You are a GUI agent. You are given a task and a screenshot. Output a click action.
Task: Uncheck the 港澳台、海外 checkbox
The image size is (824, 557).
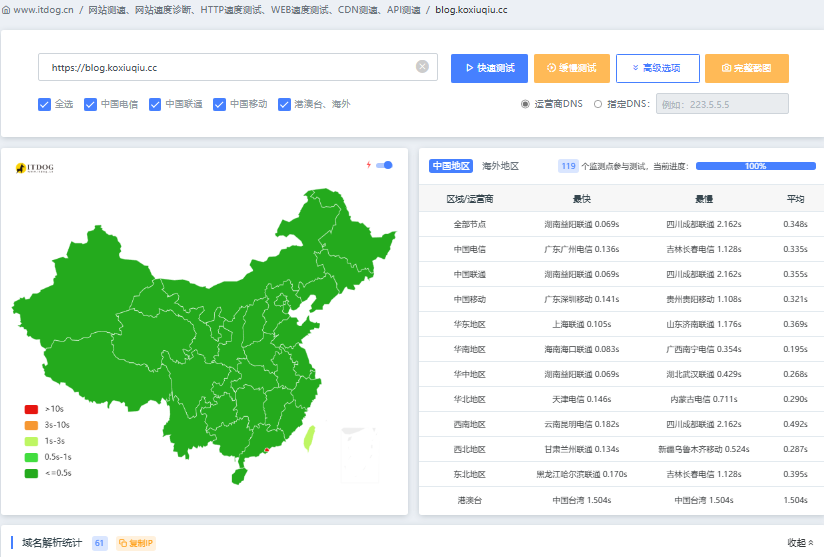click(285, 104)
